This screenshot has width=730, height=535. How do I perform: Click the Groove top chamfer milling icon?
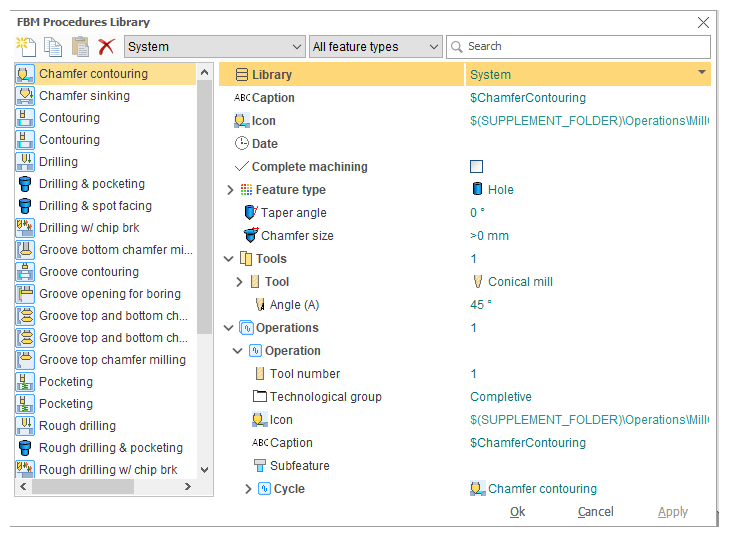point(25,360)
